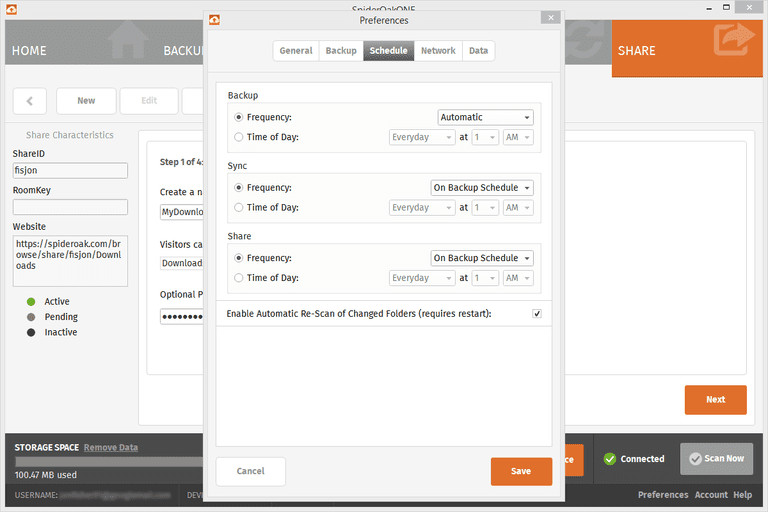This screenshot has height=512, width=768.
Task: Click share name field MyDownlo
Action: 182,212
